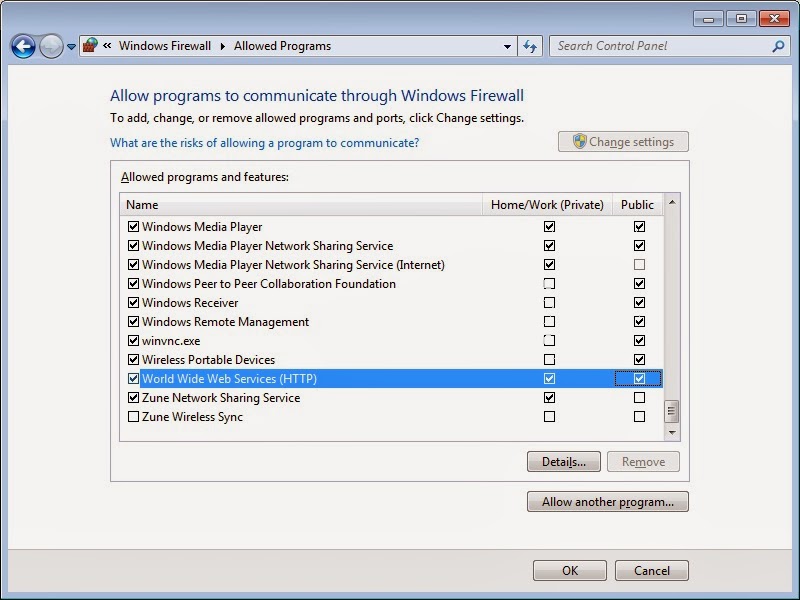This screenshot has height=600, width=800.
Task: Toggle Windows Receiver Private checkbox
Action: point(549,303)
